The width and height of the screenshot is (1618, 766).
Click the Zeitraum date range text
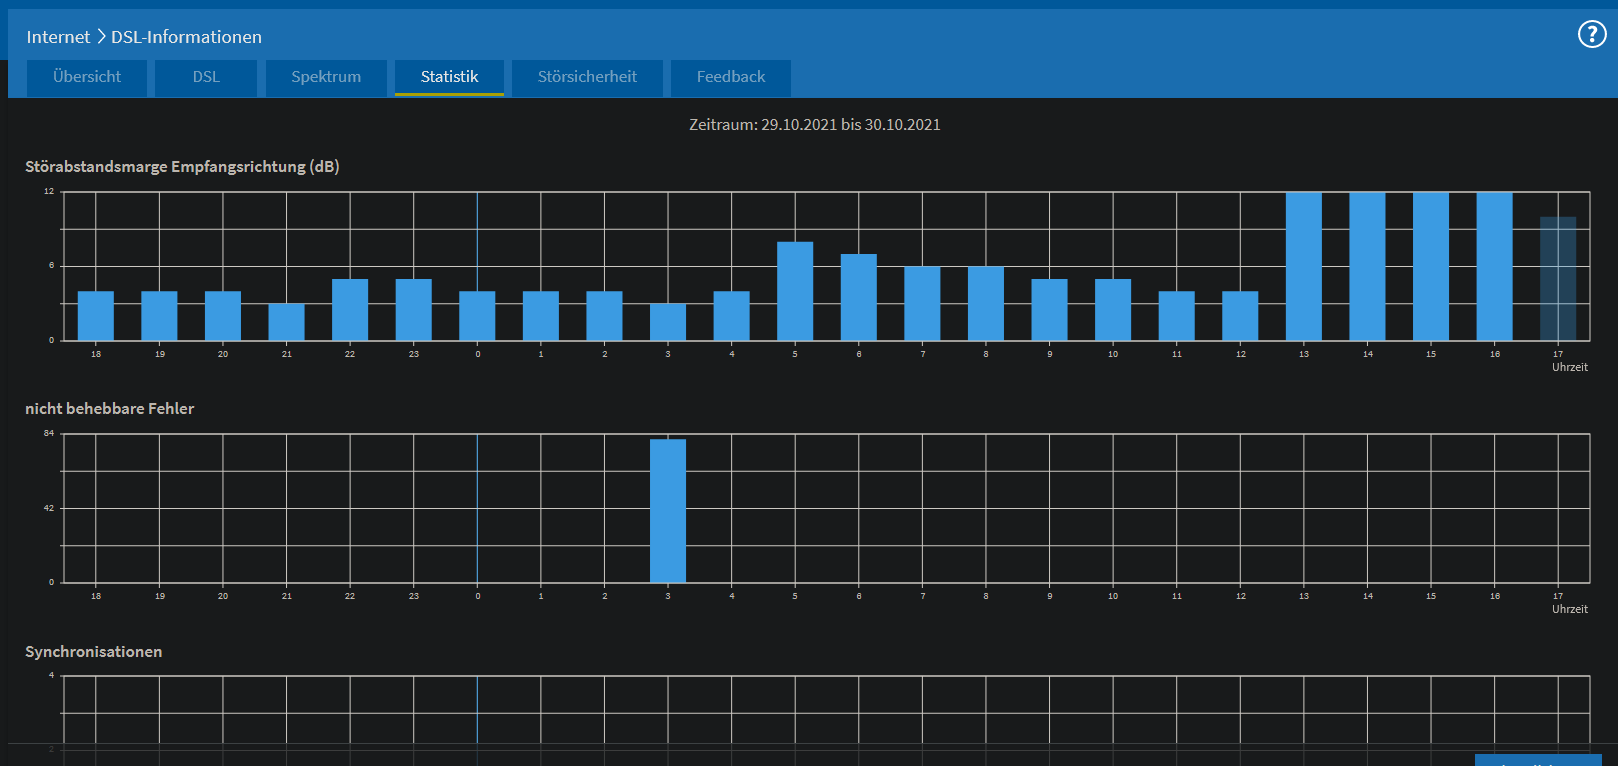pos(814,125)
